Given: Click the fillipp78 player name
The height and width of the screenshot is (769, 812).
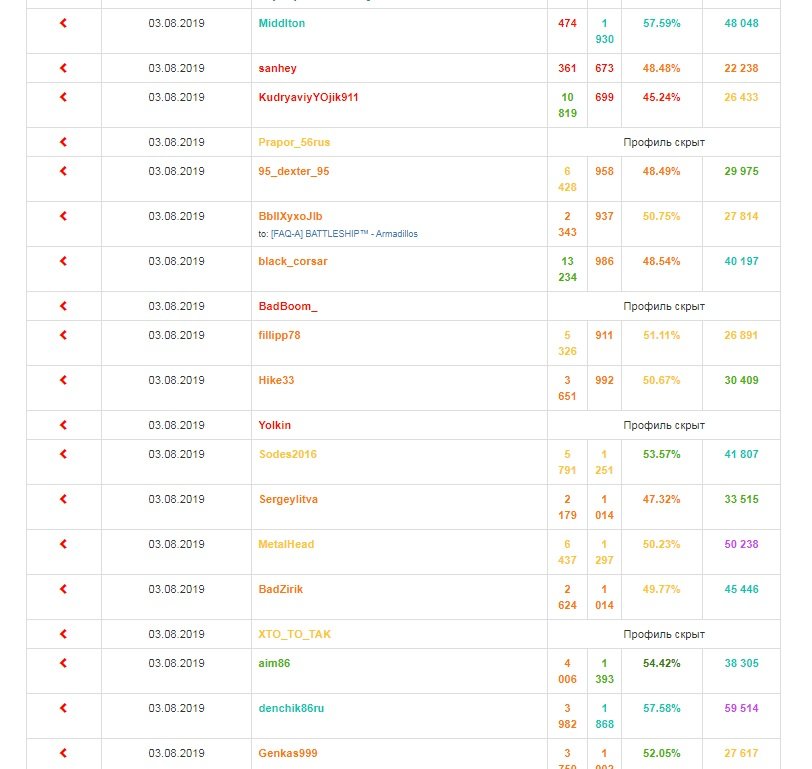Looking at the screenshot, I should pyautogui.click(x=280, y=336).
